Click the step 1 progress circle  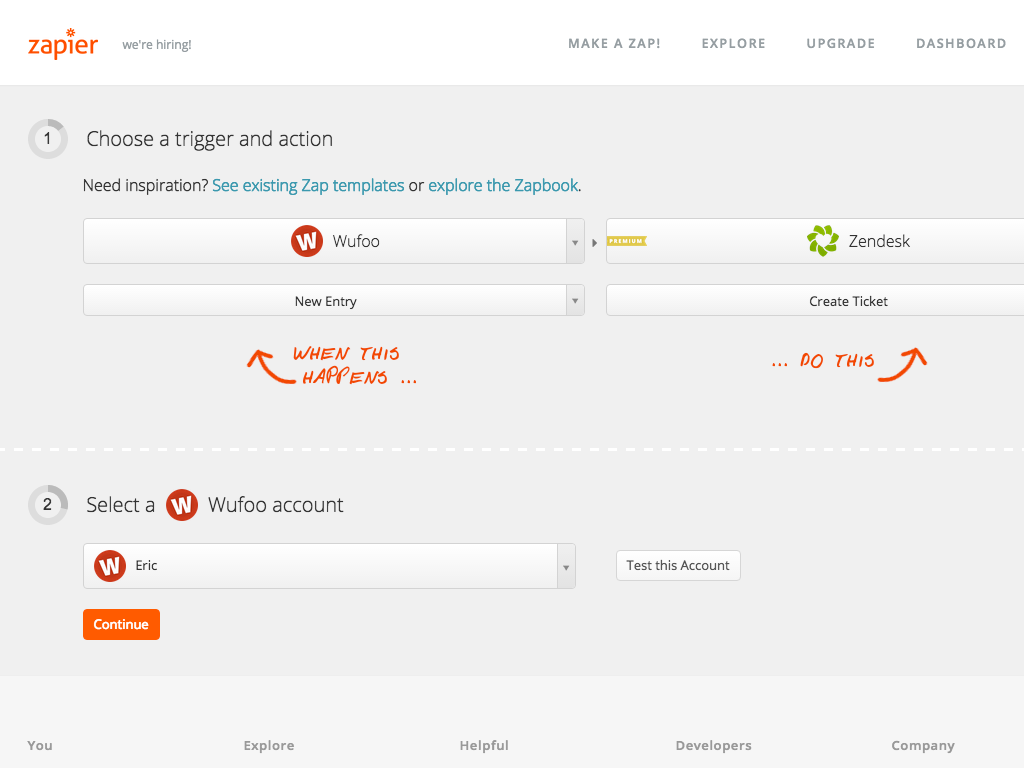click(x=47, y=139)
